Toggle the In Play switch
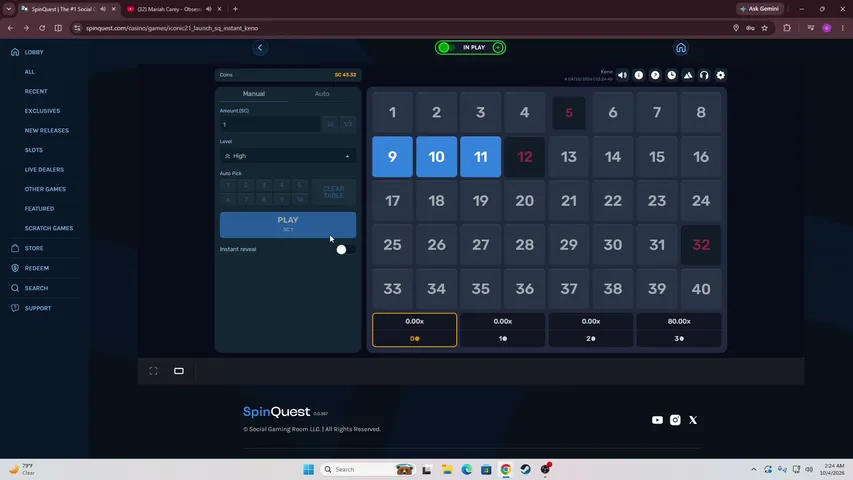Viewport: 853px width, 480px height. (448, 47)
